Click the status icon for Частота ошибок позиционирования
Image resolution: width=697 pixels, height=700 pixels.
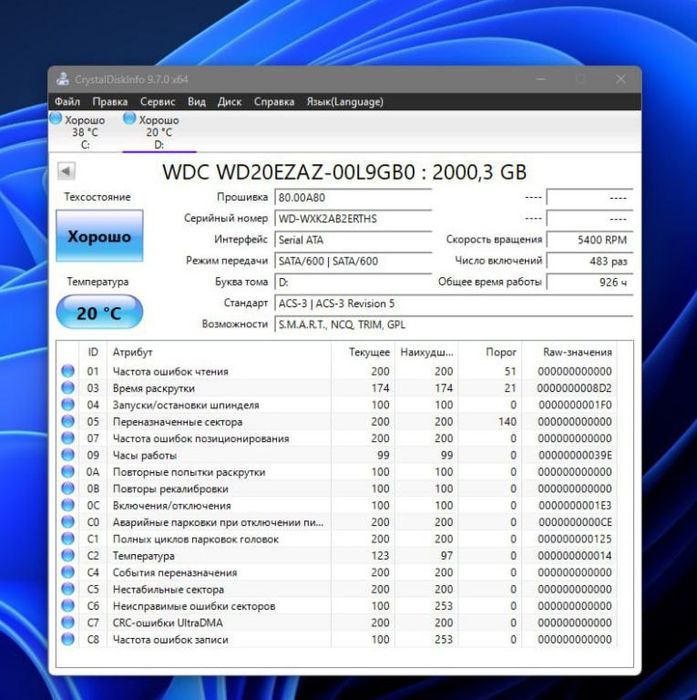68,438
